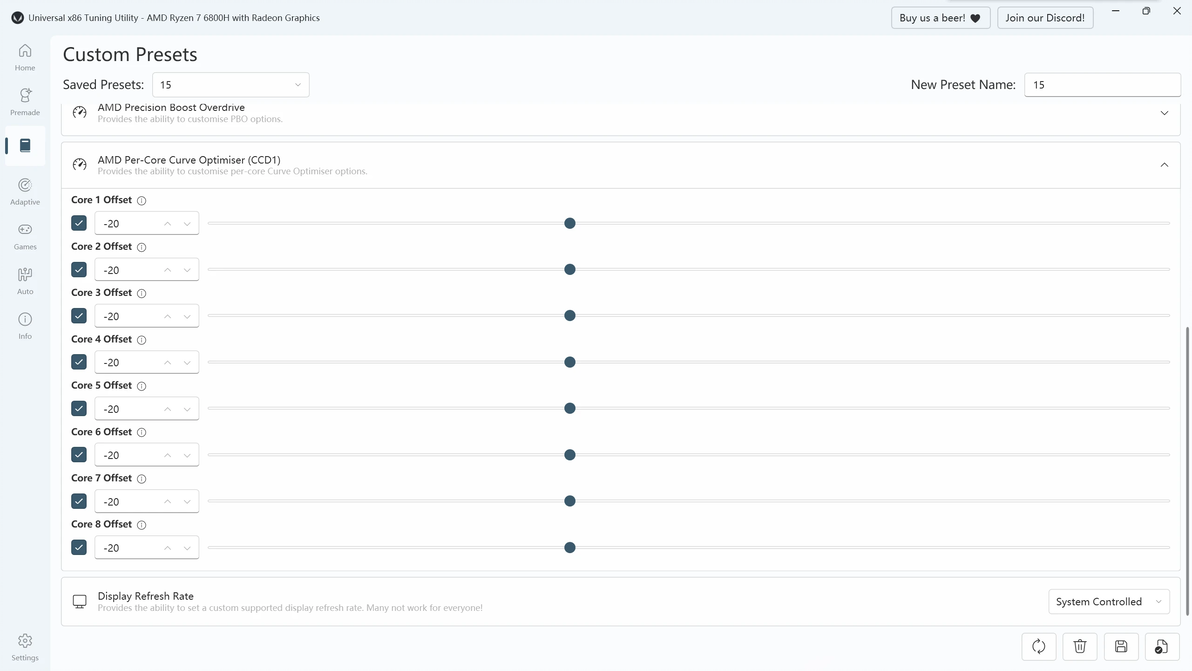
Task: Decrease Core 3 Offset with down arrow
Action: point(187,316)
